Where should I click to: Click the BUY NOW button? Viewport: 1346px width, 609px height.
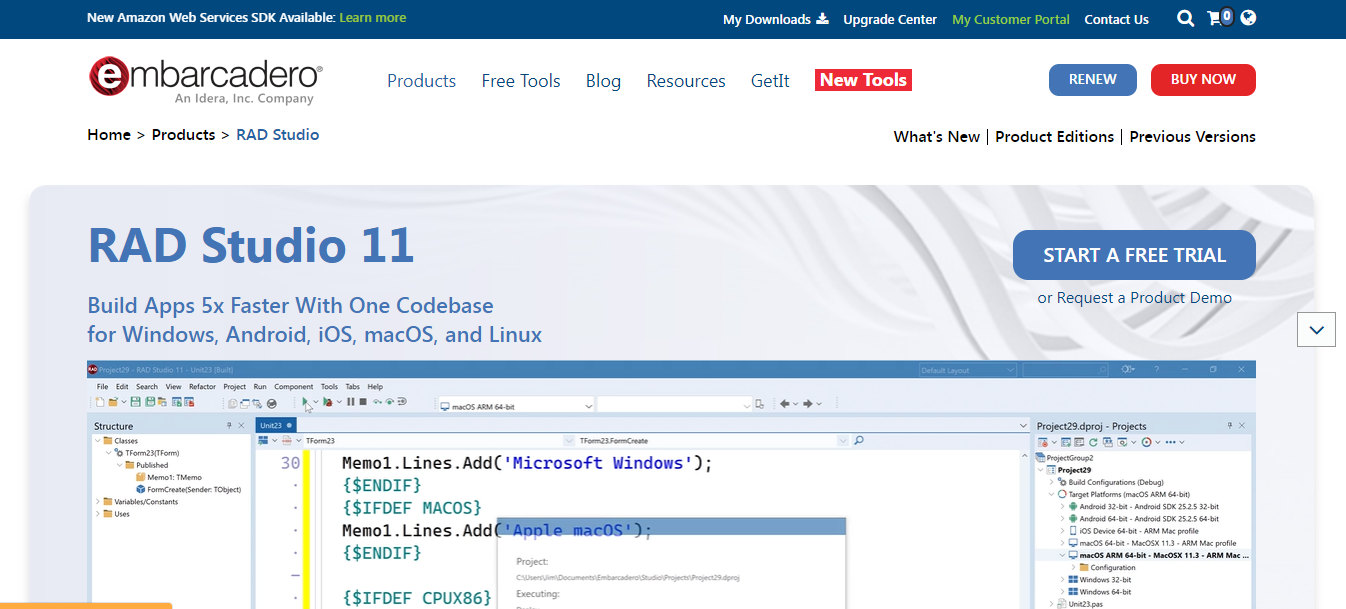coord(1203,80)
